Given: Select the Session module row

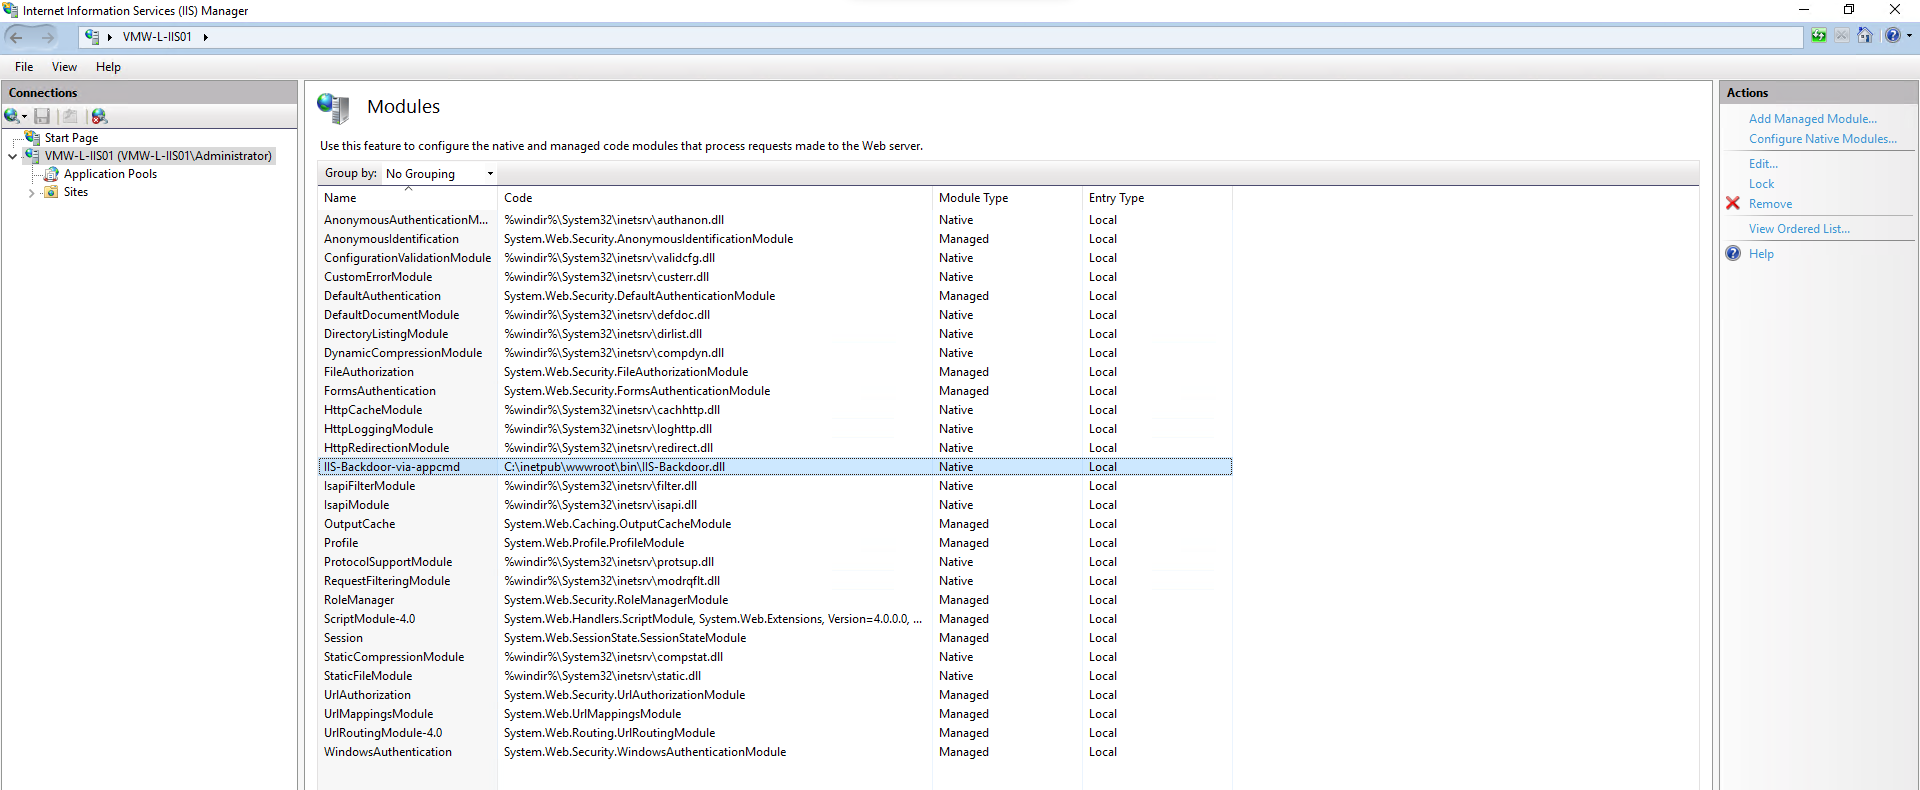Looking at the screenshot, I should pyautogui.click(x=775, y=638).
